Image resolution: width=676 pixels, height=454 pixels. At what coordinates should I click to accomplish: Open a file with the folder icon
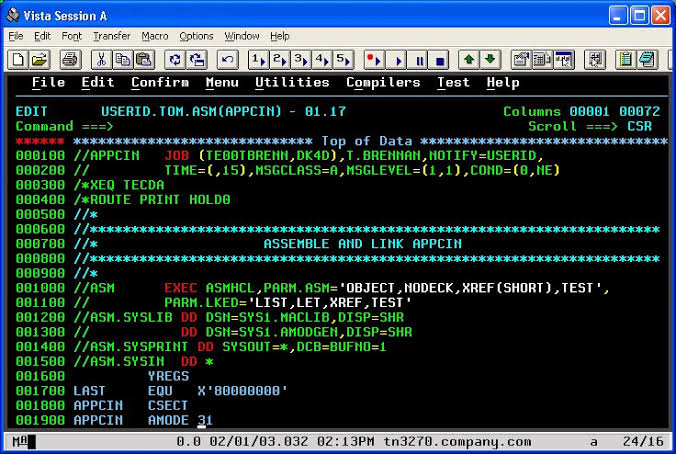(x=39, y=59)
